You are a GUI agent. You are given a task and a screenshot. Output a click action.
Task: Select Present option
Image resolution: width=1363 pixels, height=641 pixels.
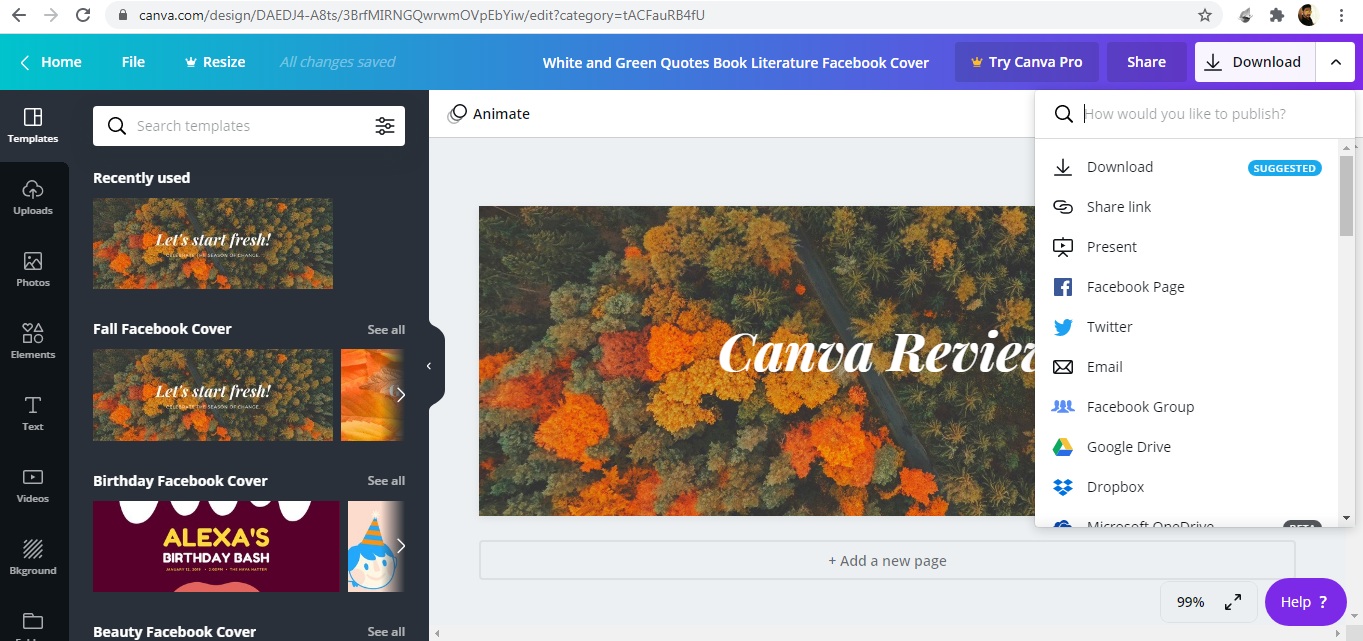(1187, 247)
